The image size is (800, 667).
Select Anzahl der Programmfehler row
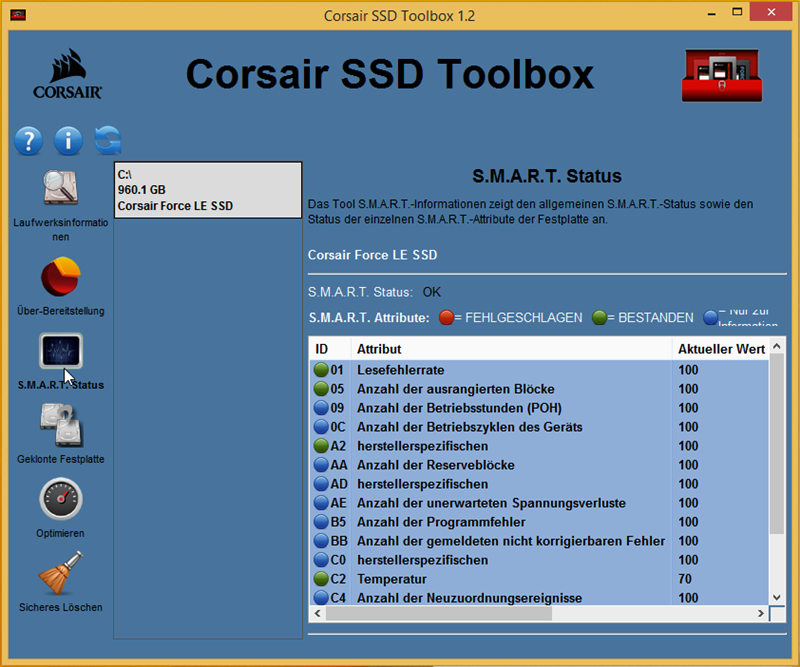click(x=539, y=522)
